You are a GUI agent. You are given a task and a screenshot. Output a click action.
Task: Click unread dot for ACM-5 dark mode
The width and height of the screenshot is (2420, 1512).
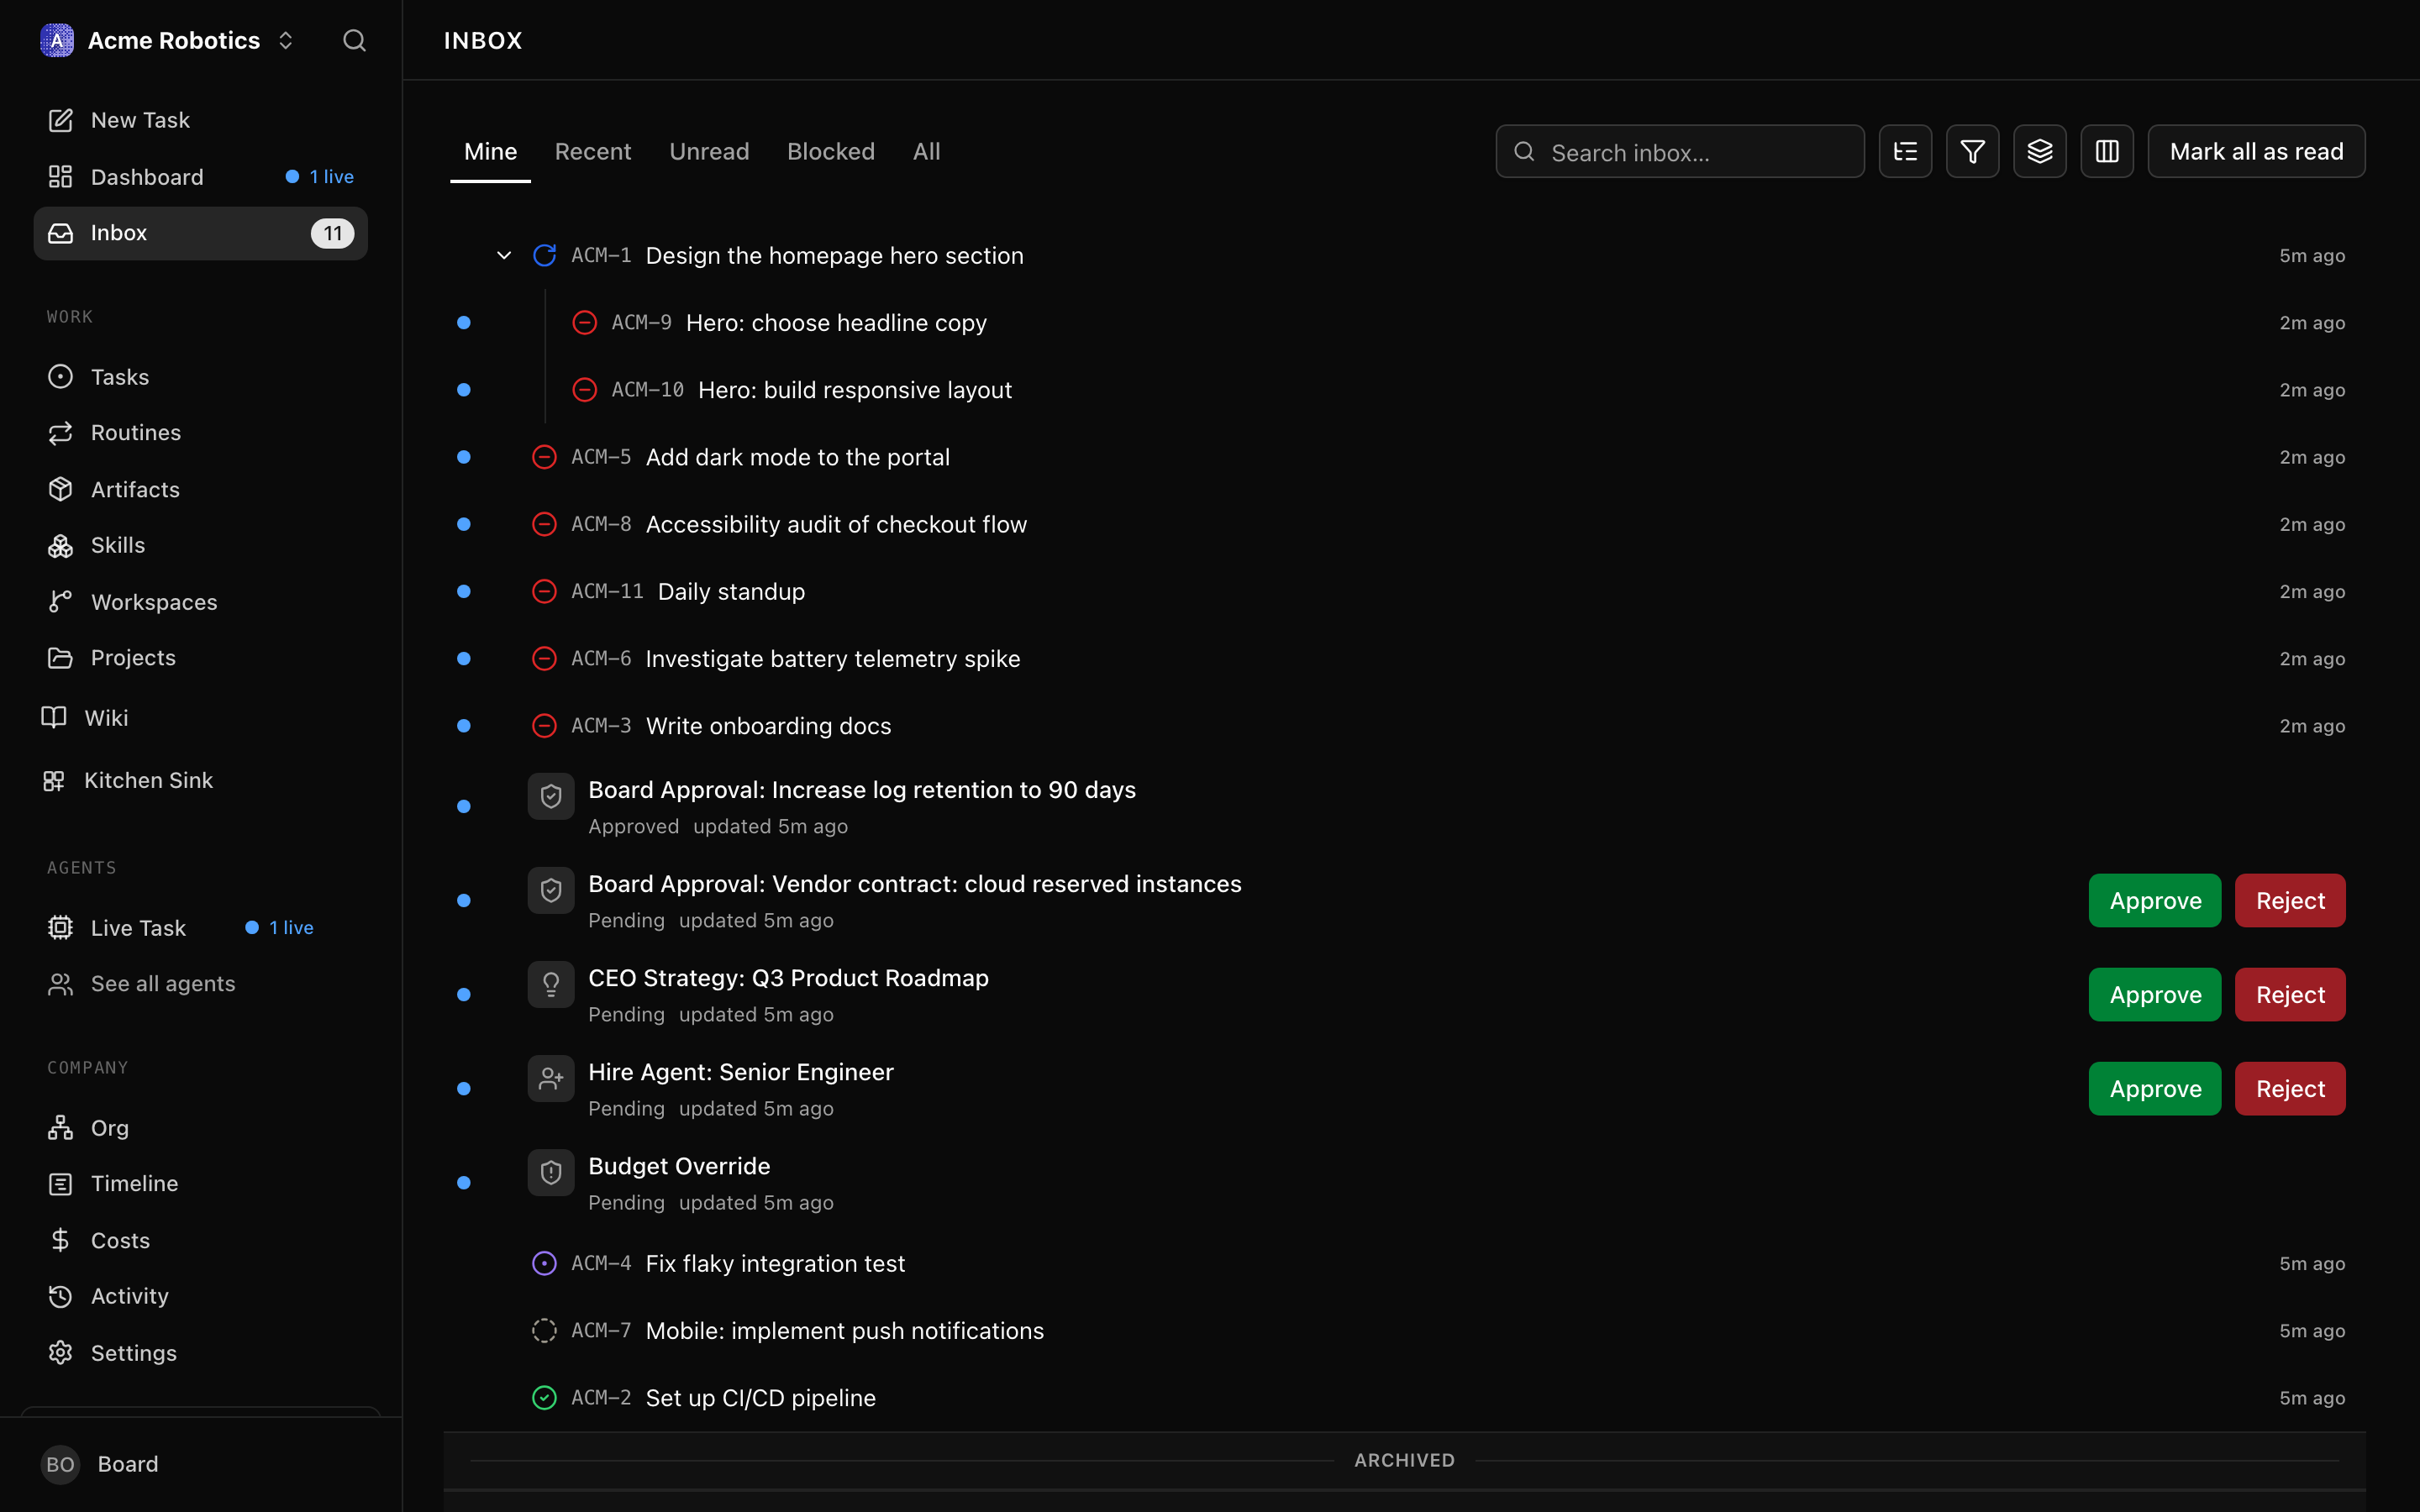coord(464,457)
